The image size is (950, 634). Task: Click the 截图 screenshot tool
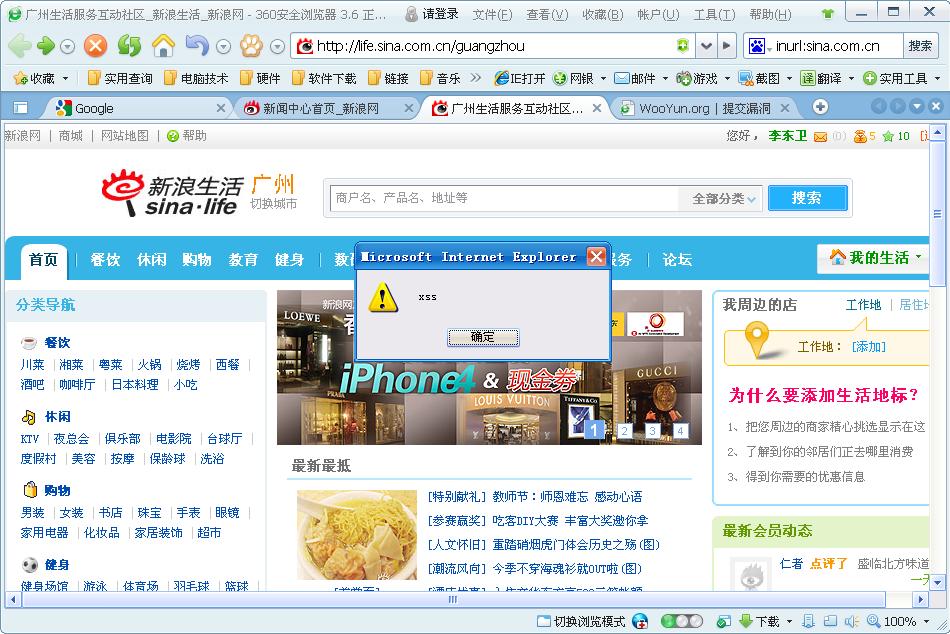coord(759,78)
